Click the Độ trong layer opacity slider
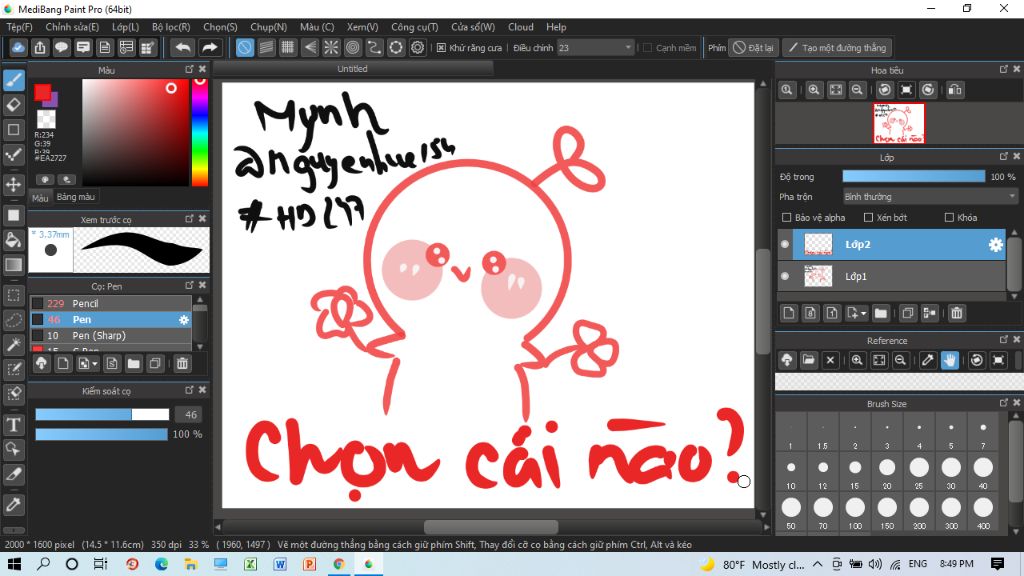This screenshot has width=1024, height=576. [914, 176]
